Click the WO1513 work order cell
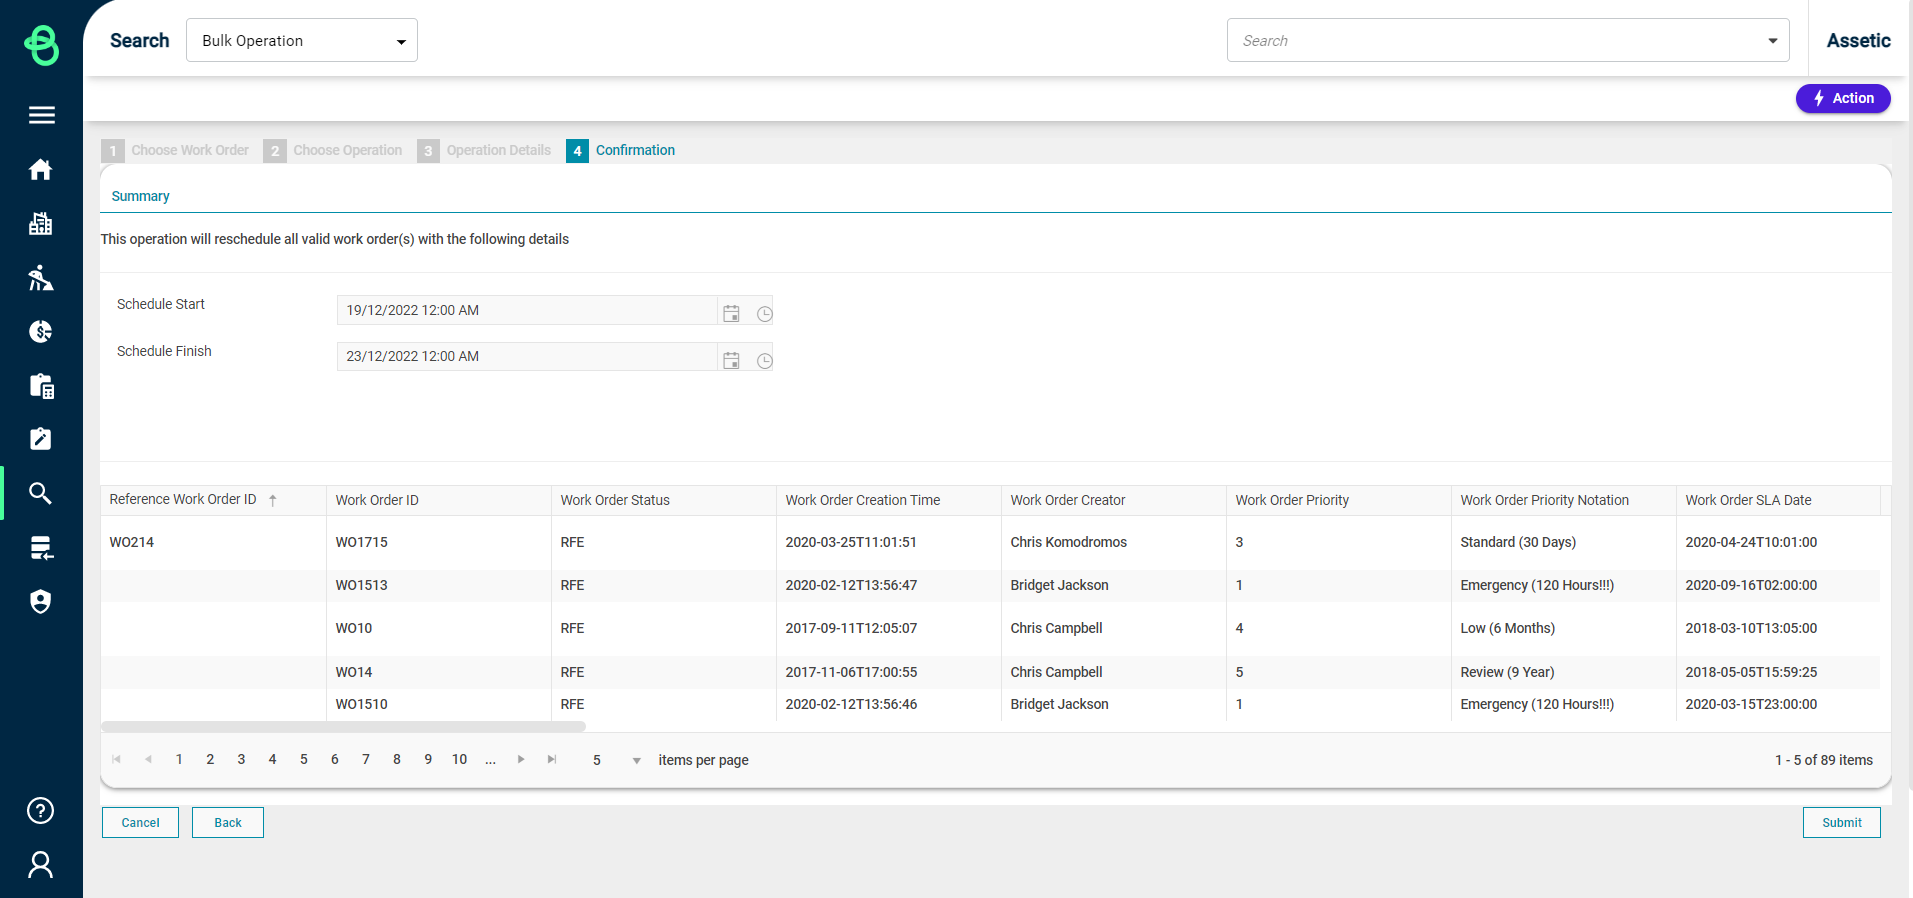This screenshot has width=1913, height=898. point(362,585)
